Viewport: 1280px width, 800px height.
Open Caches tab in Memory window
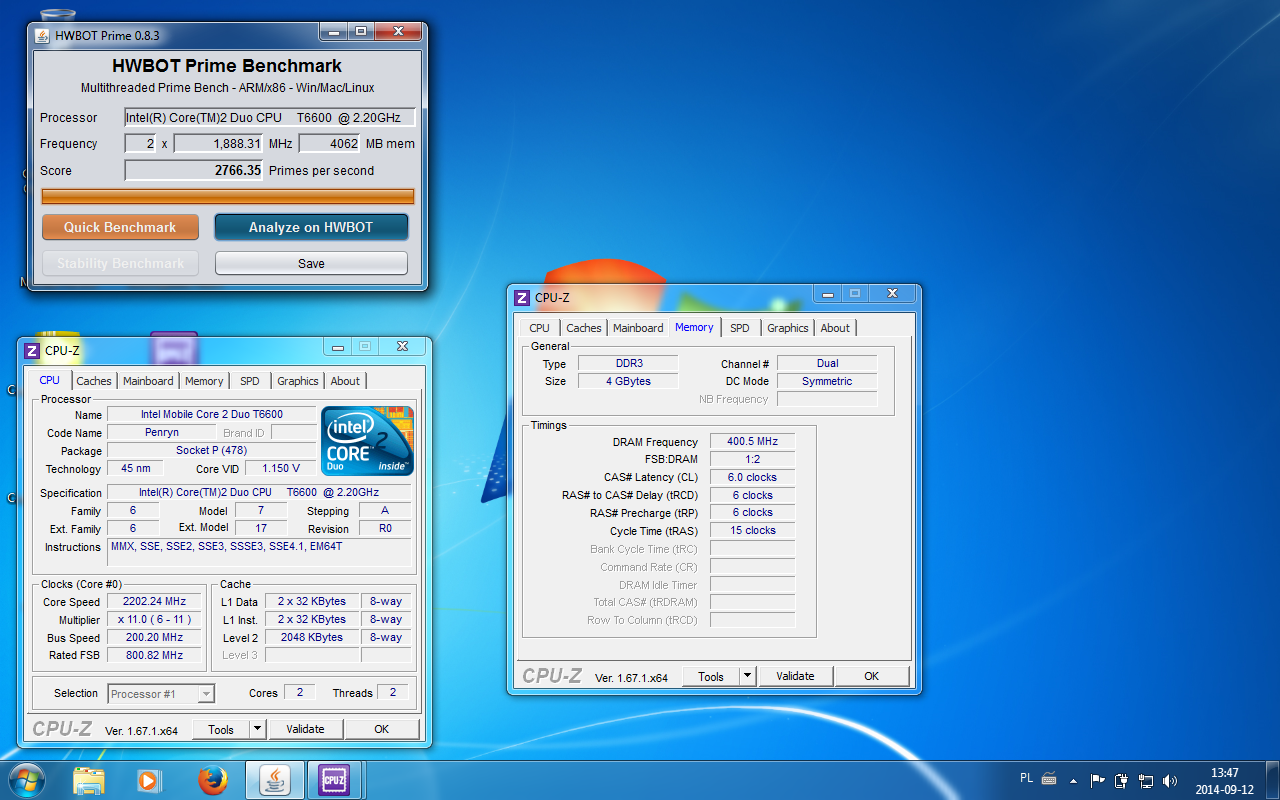(584, 328)
